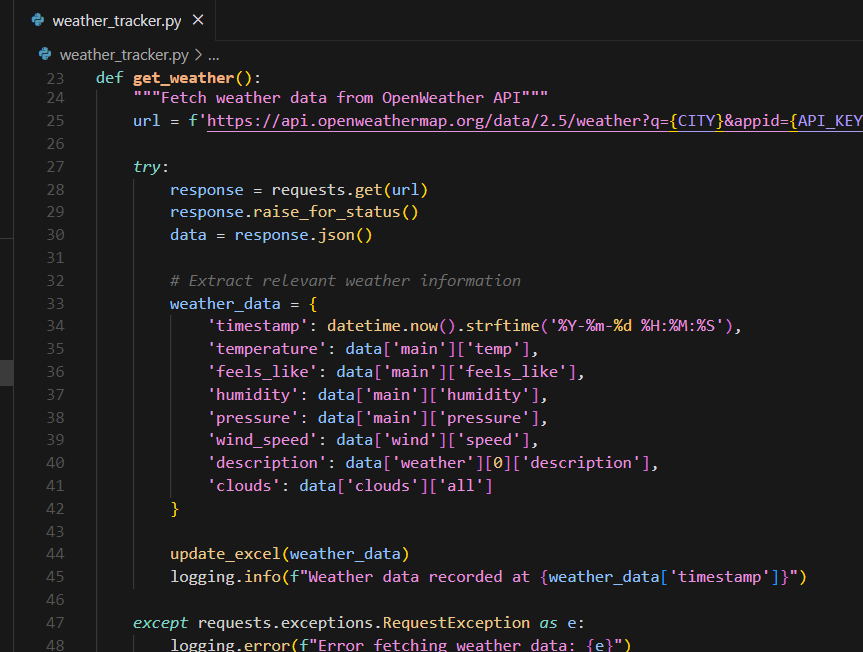Image resolution: width=863 pixels, height=652 pixels.
Task: Click the 'Extract relevant weather information' comment
Action: 345,280
